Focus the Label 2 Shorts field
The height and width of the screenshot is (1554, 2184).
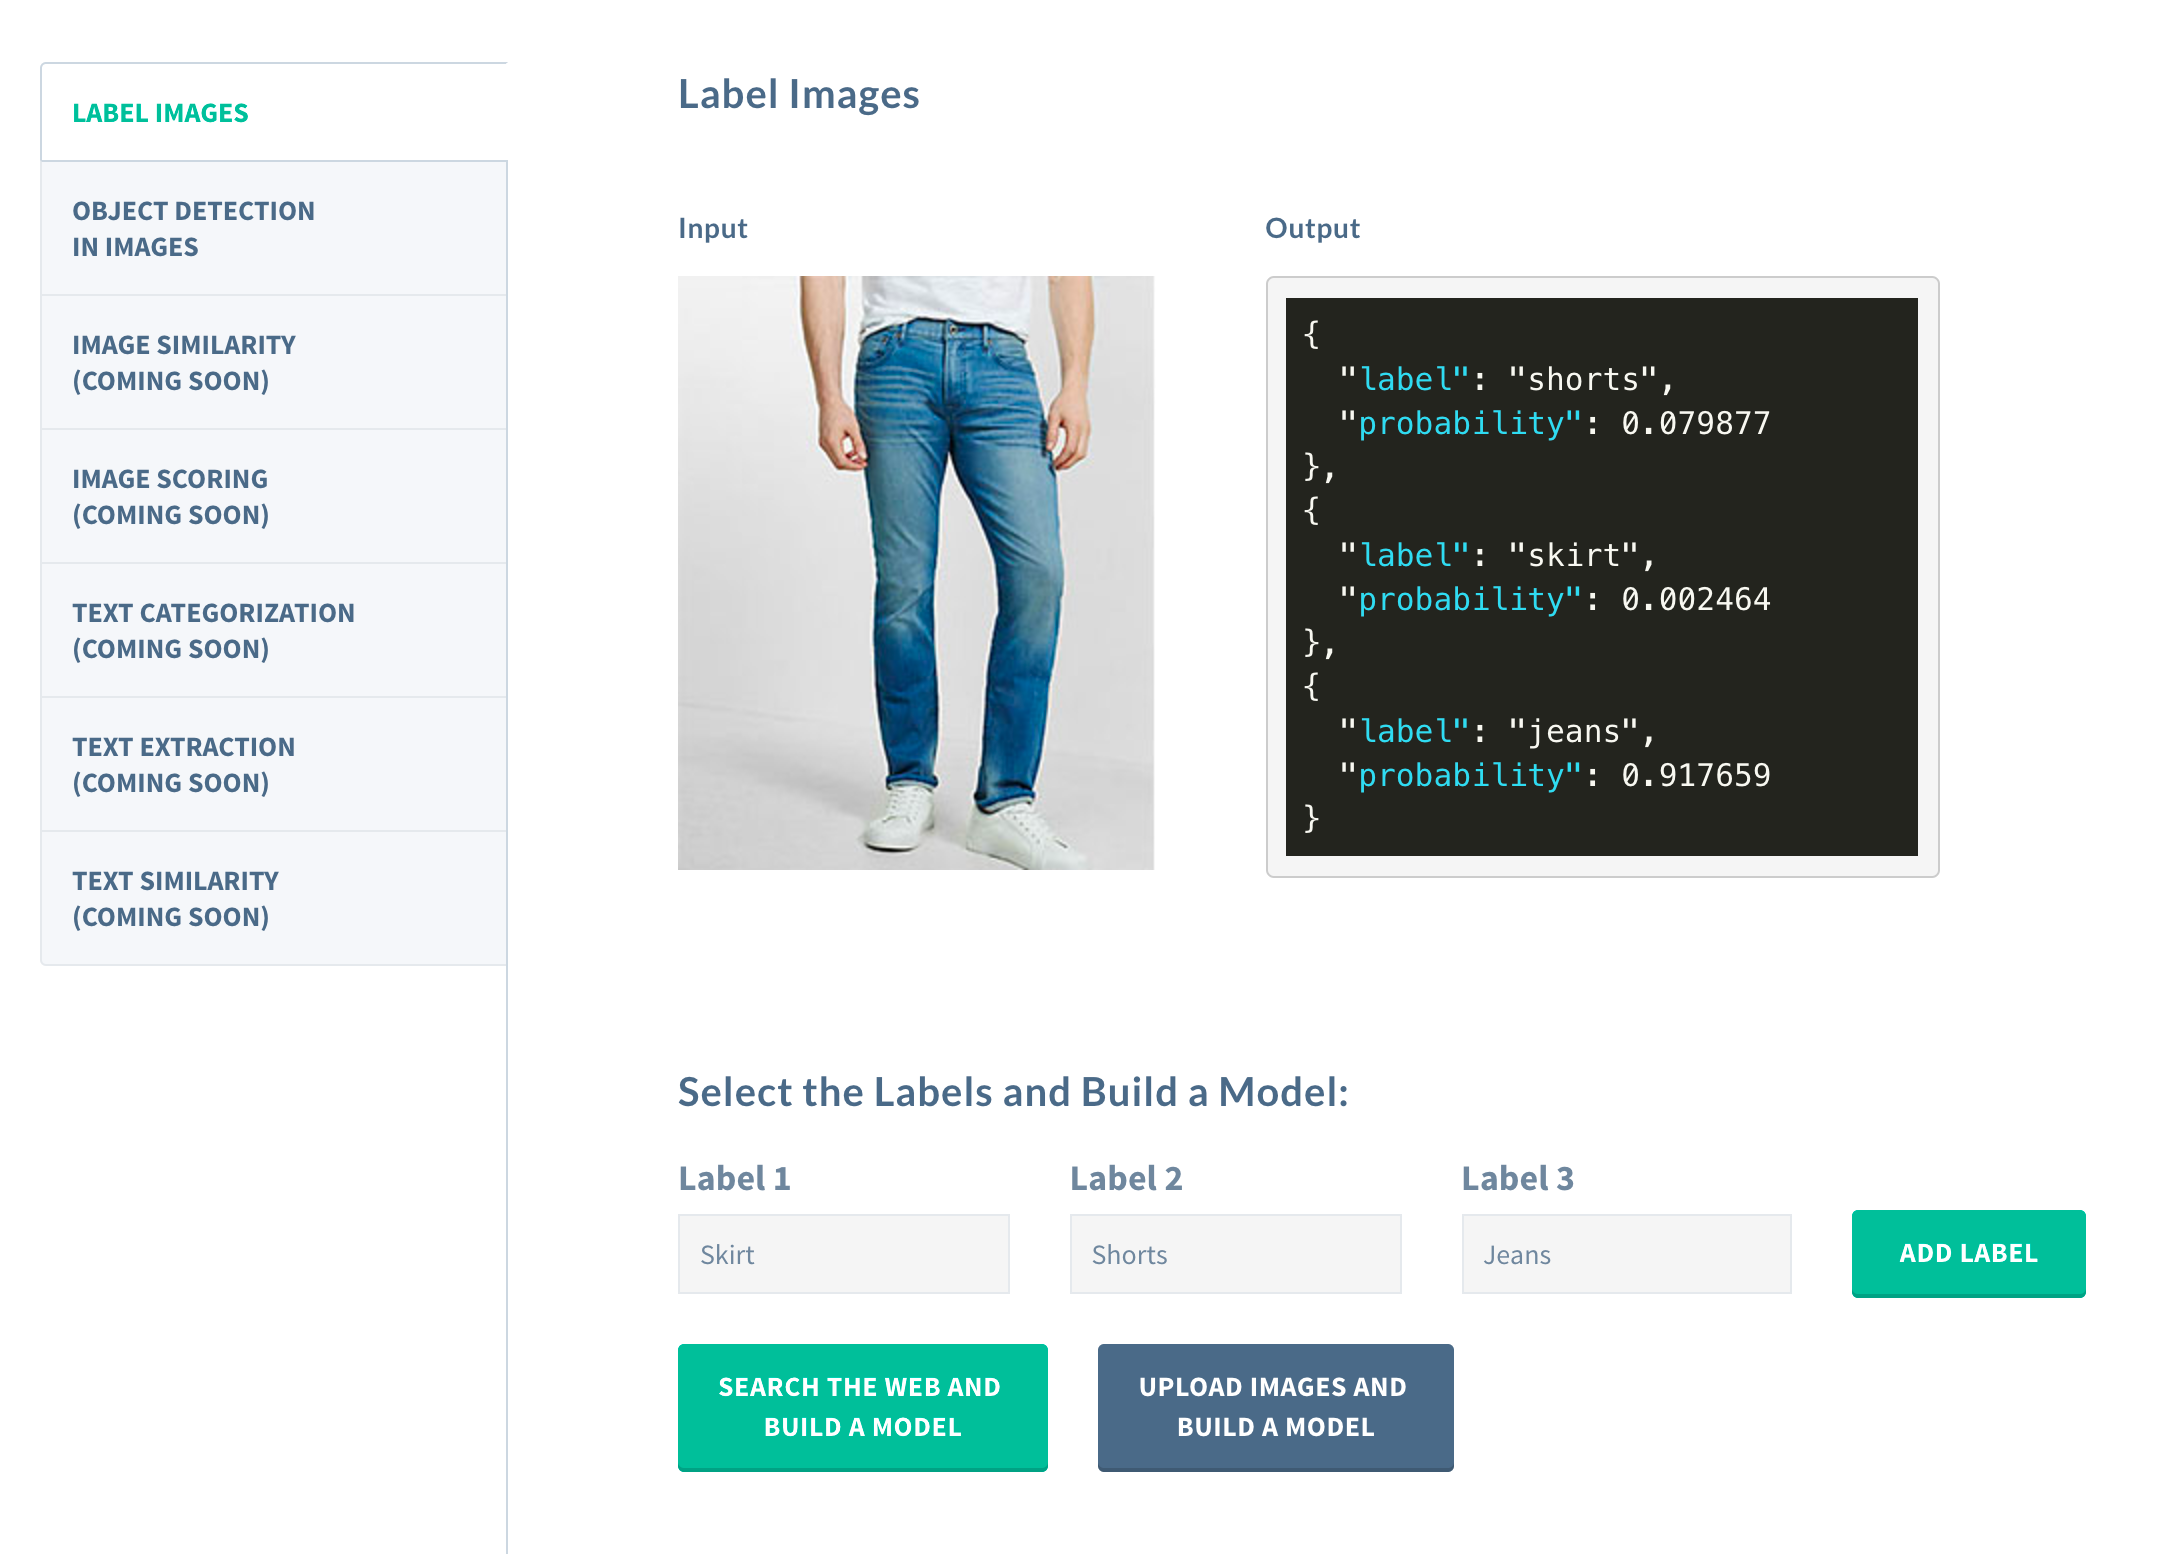1235,1254
